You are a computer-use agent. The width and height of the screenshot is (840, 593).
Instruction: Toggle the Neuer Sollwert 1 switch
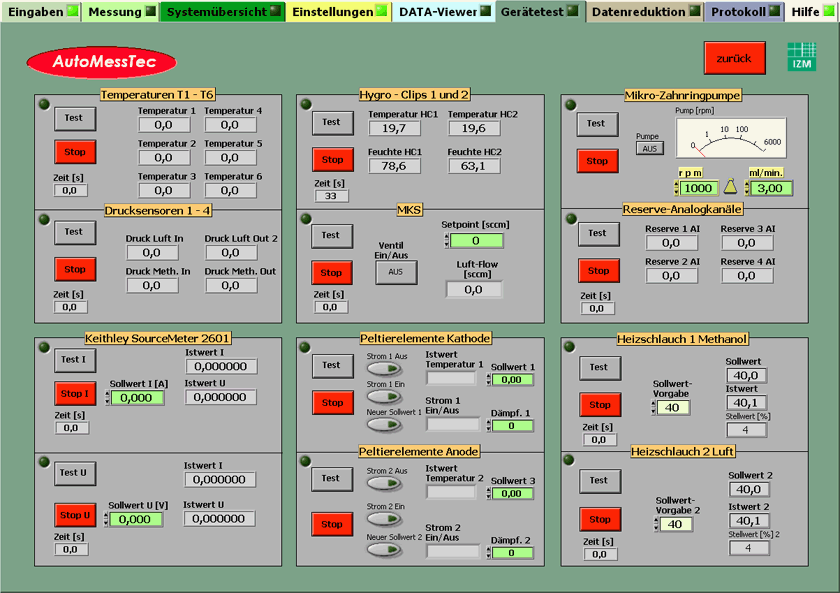pyautogui.click(x=384, y=425)
